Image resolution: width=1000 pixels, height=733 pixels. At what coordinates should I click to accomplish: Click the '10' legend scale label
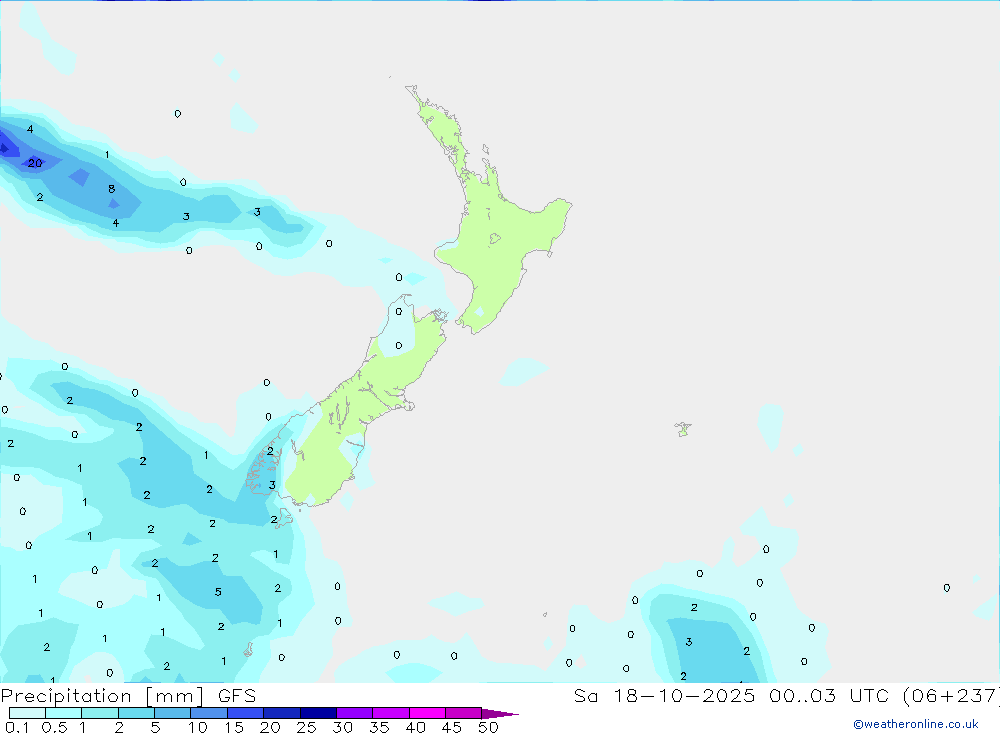click(x=197, y=727)
